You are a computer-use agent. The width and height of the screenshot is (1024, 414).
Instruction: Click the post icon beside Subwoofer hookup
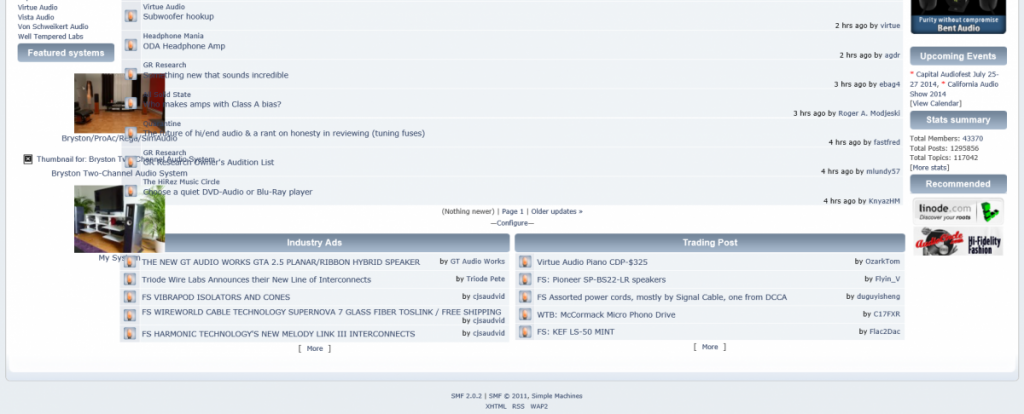pyautogui.click(x=131, y=16)
